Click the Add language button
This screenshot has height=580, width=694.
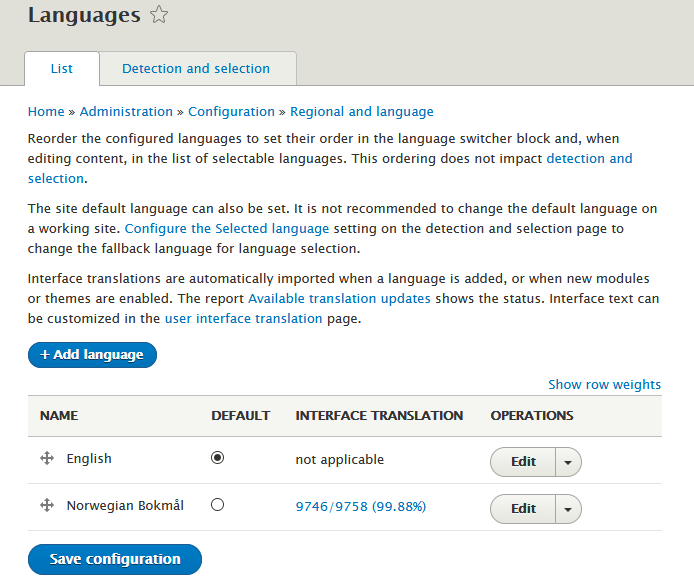click(x=92, y=355)
